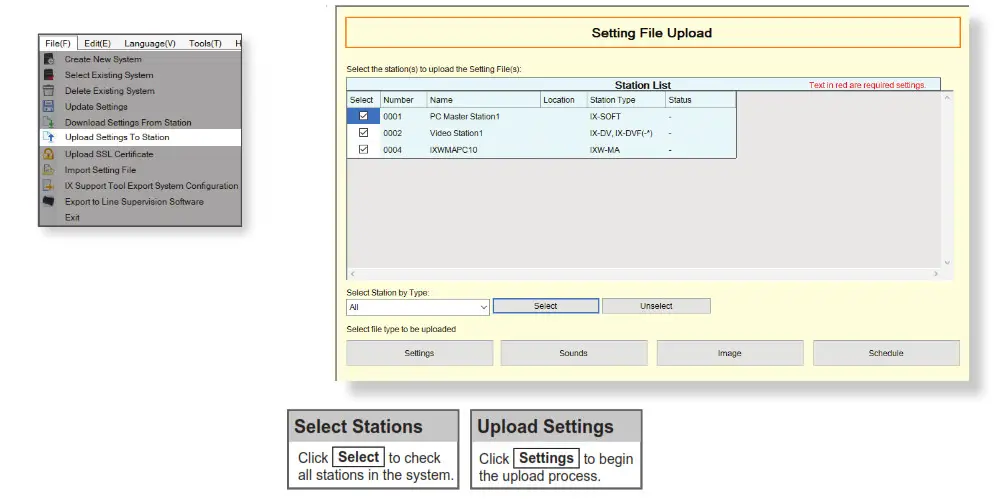Open the File(F) menu

coord(58,43)
